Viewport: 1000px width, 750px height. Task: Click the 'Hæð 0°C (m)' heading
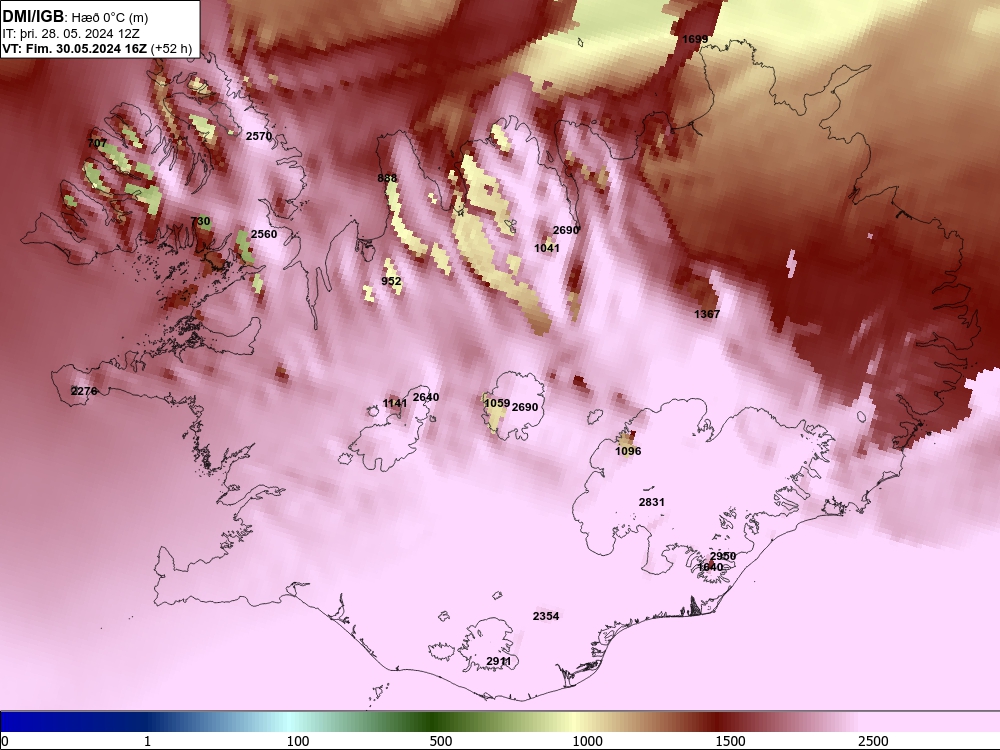(109, 17)
